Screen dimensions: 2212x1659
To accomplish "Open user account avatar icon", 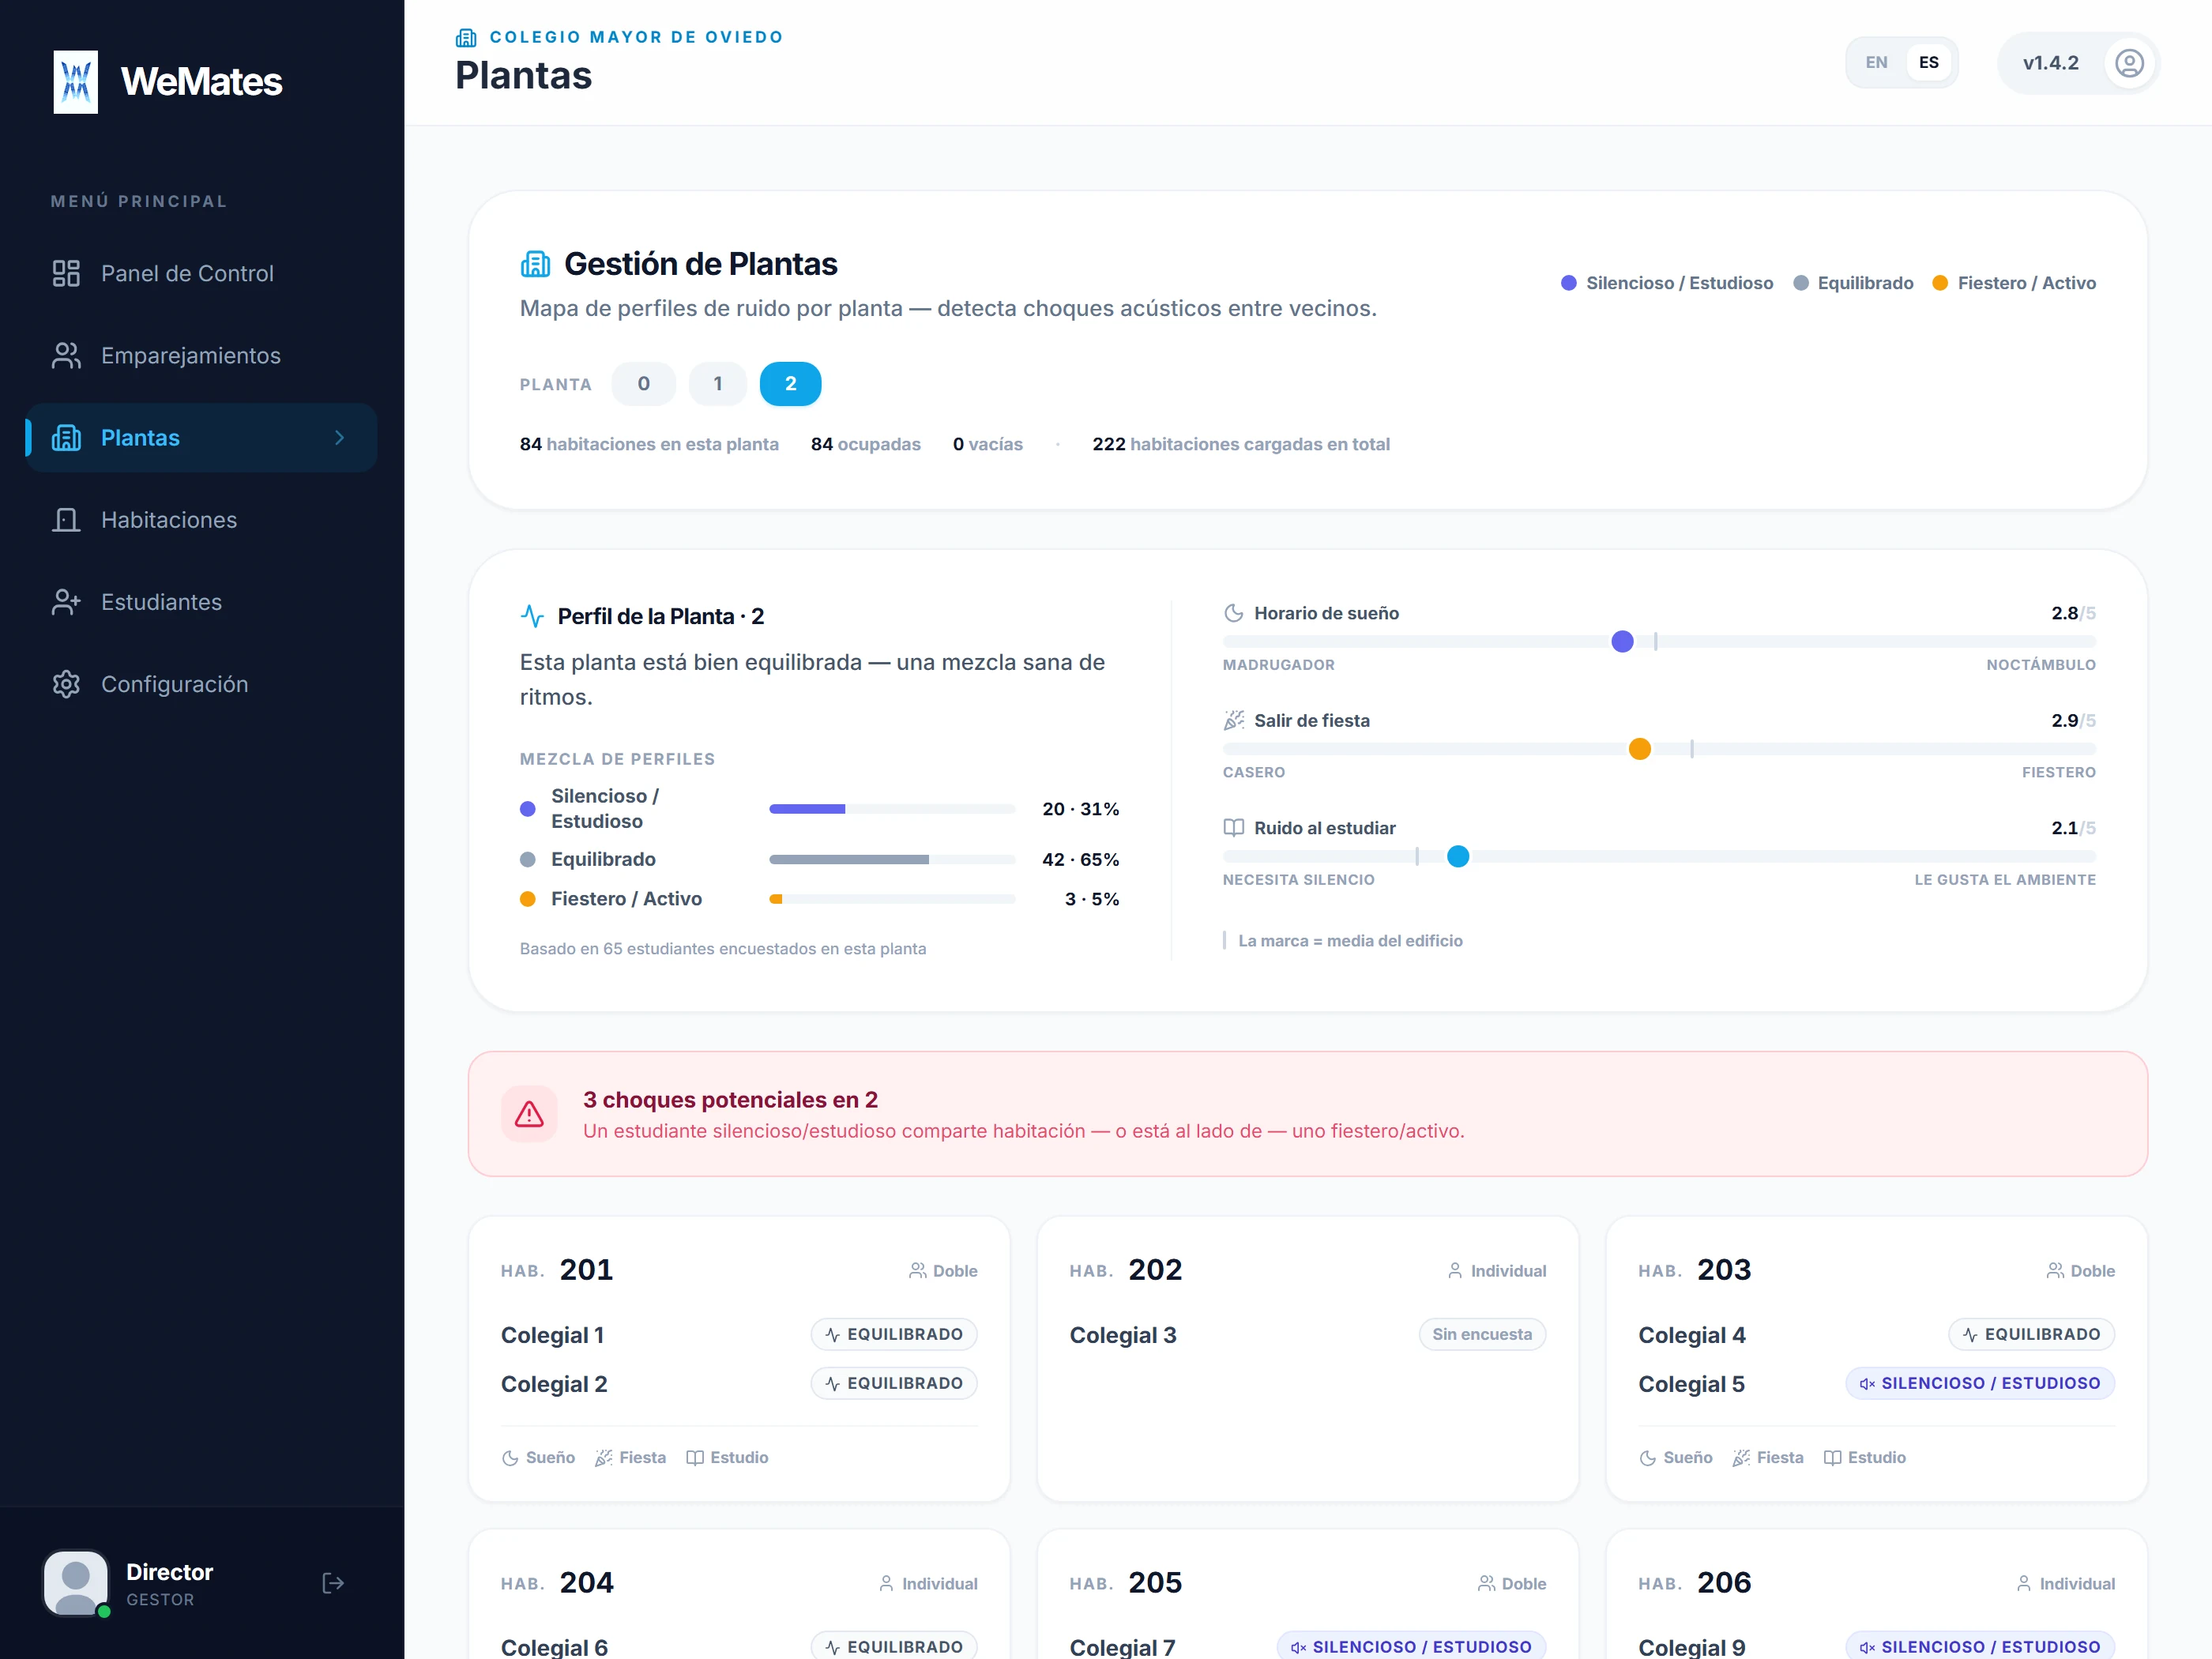I will click(x=2129, y=63).
